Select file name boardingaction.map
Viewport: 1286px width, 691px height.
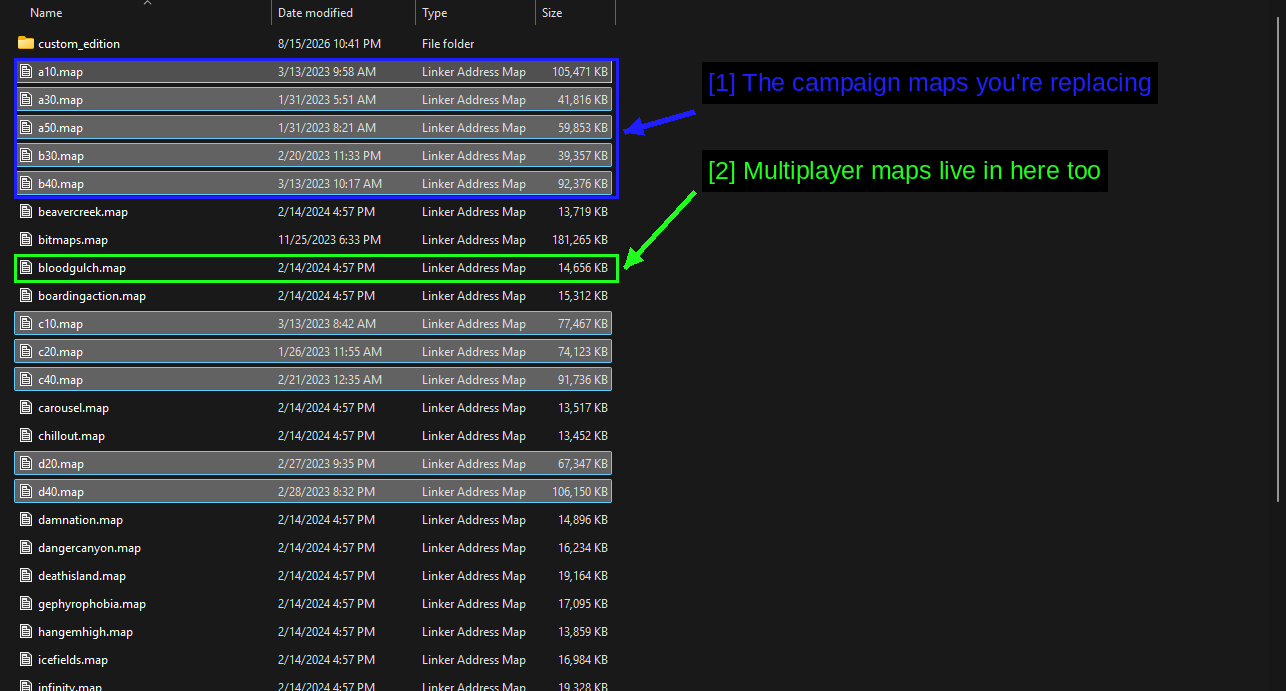92,296
